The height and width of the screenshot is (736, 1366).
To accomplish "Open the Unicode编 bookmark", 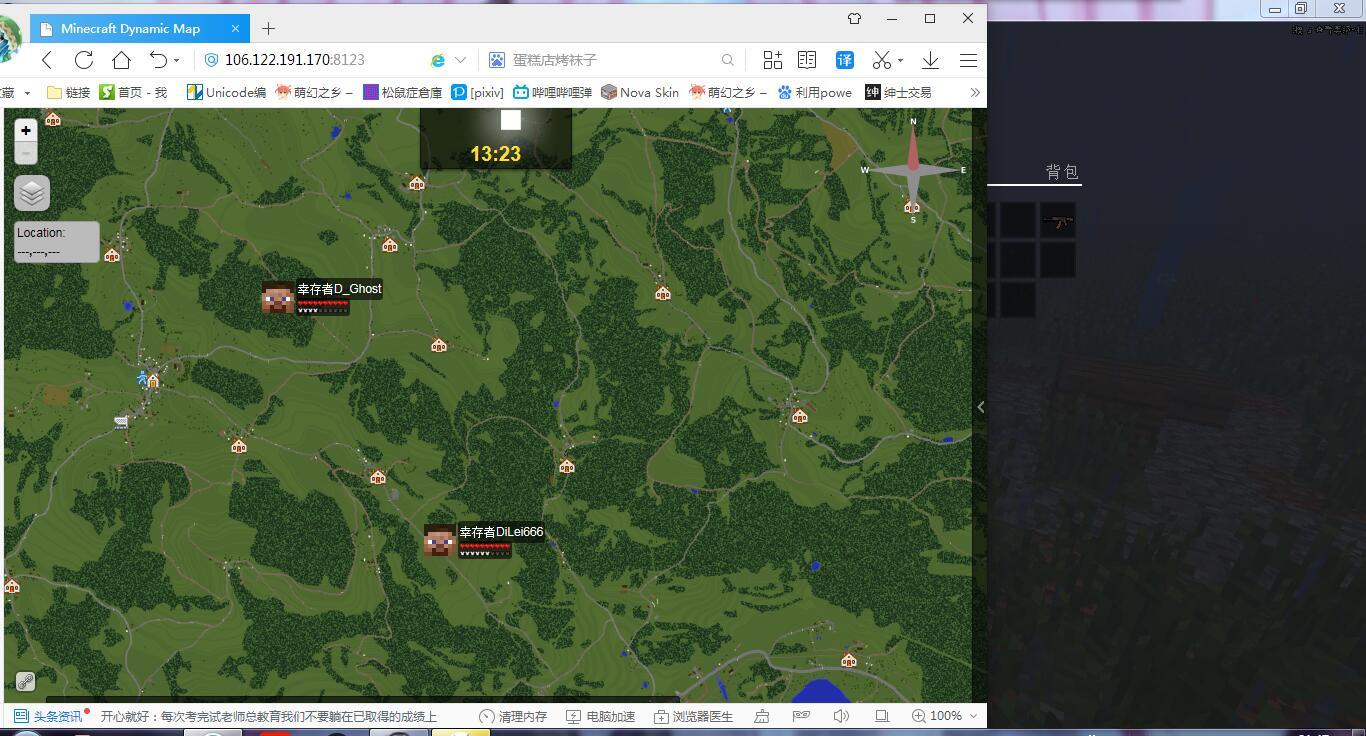I will (x=226, y=92).
